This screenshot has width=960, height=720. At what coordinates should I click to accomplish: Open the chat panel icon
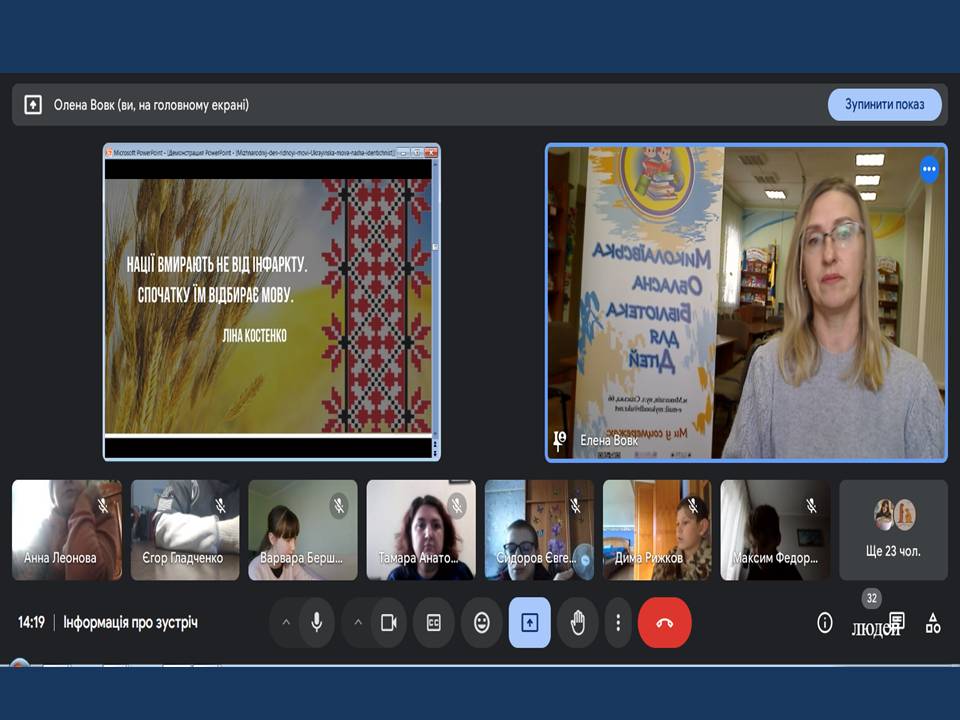pos(897,622)
